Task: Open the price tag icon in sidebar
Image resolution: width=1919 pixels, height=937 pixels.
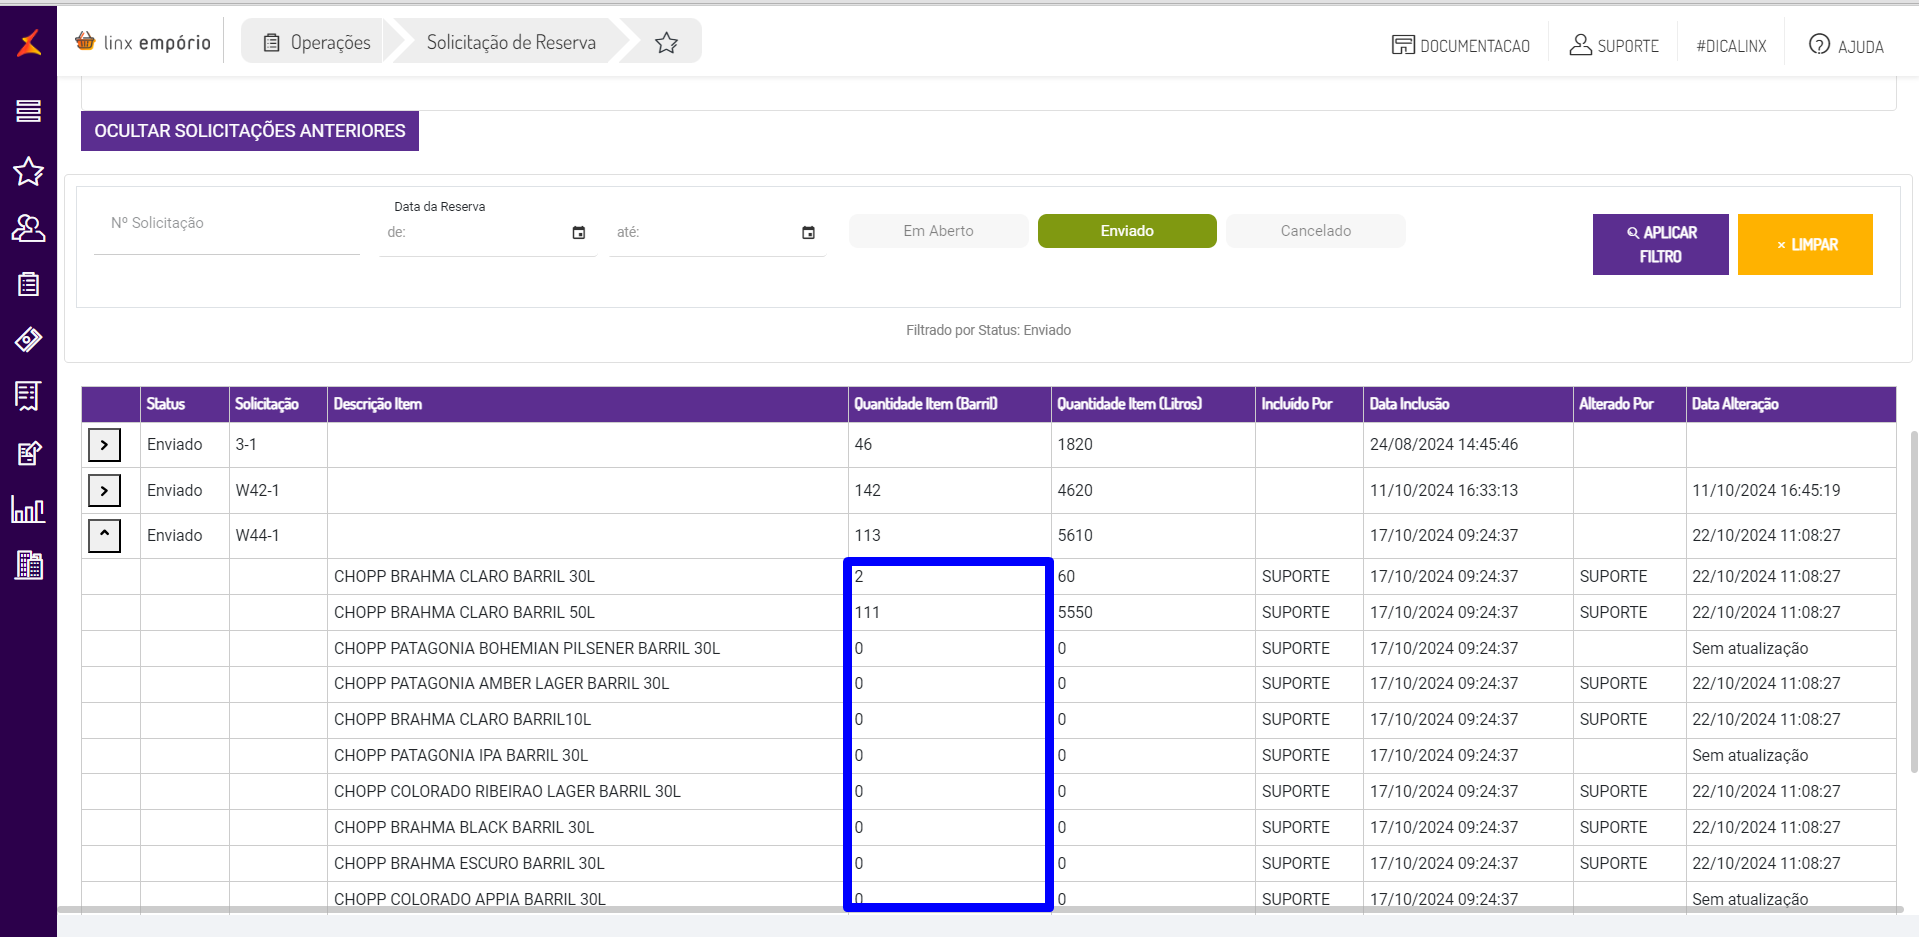Action: (28, 340)
